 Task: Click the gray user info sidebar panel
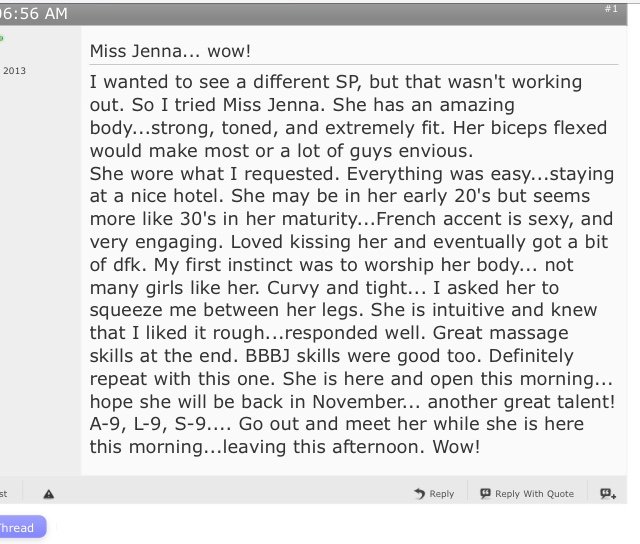(40, 251)
